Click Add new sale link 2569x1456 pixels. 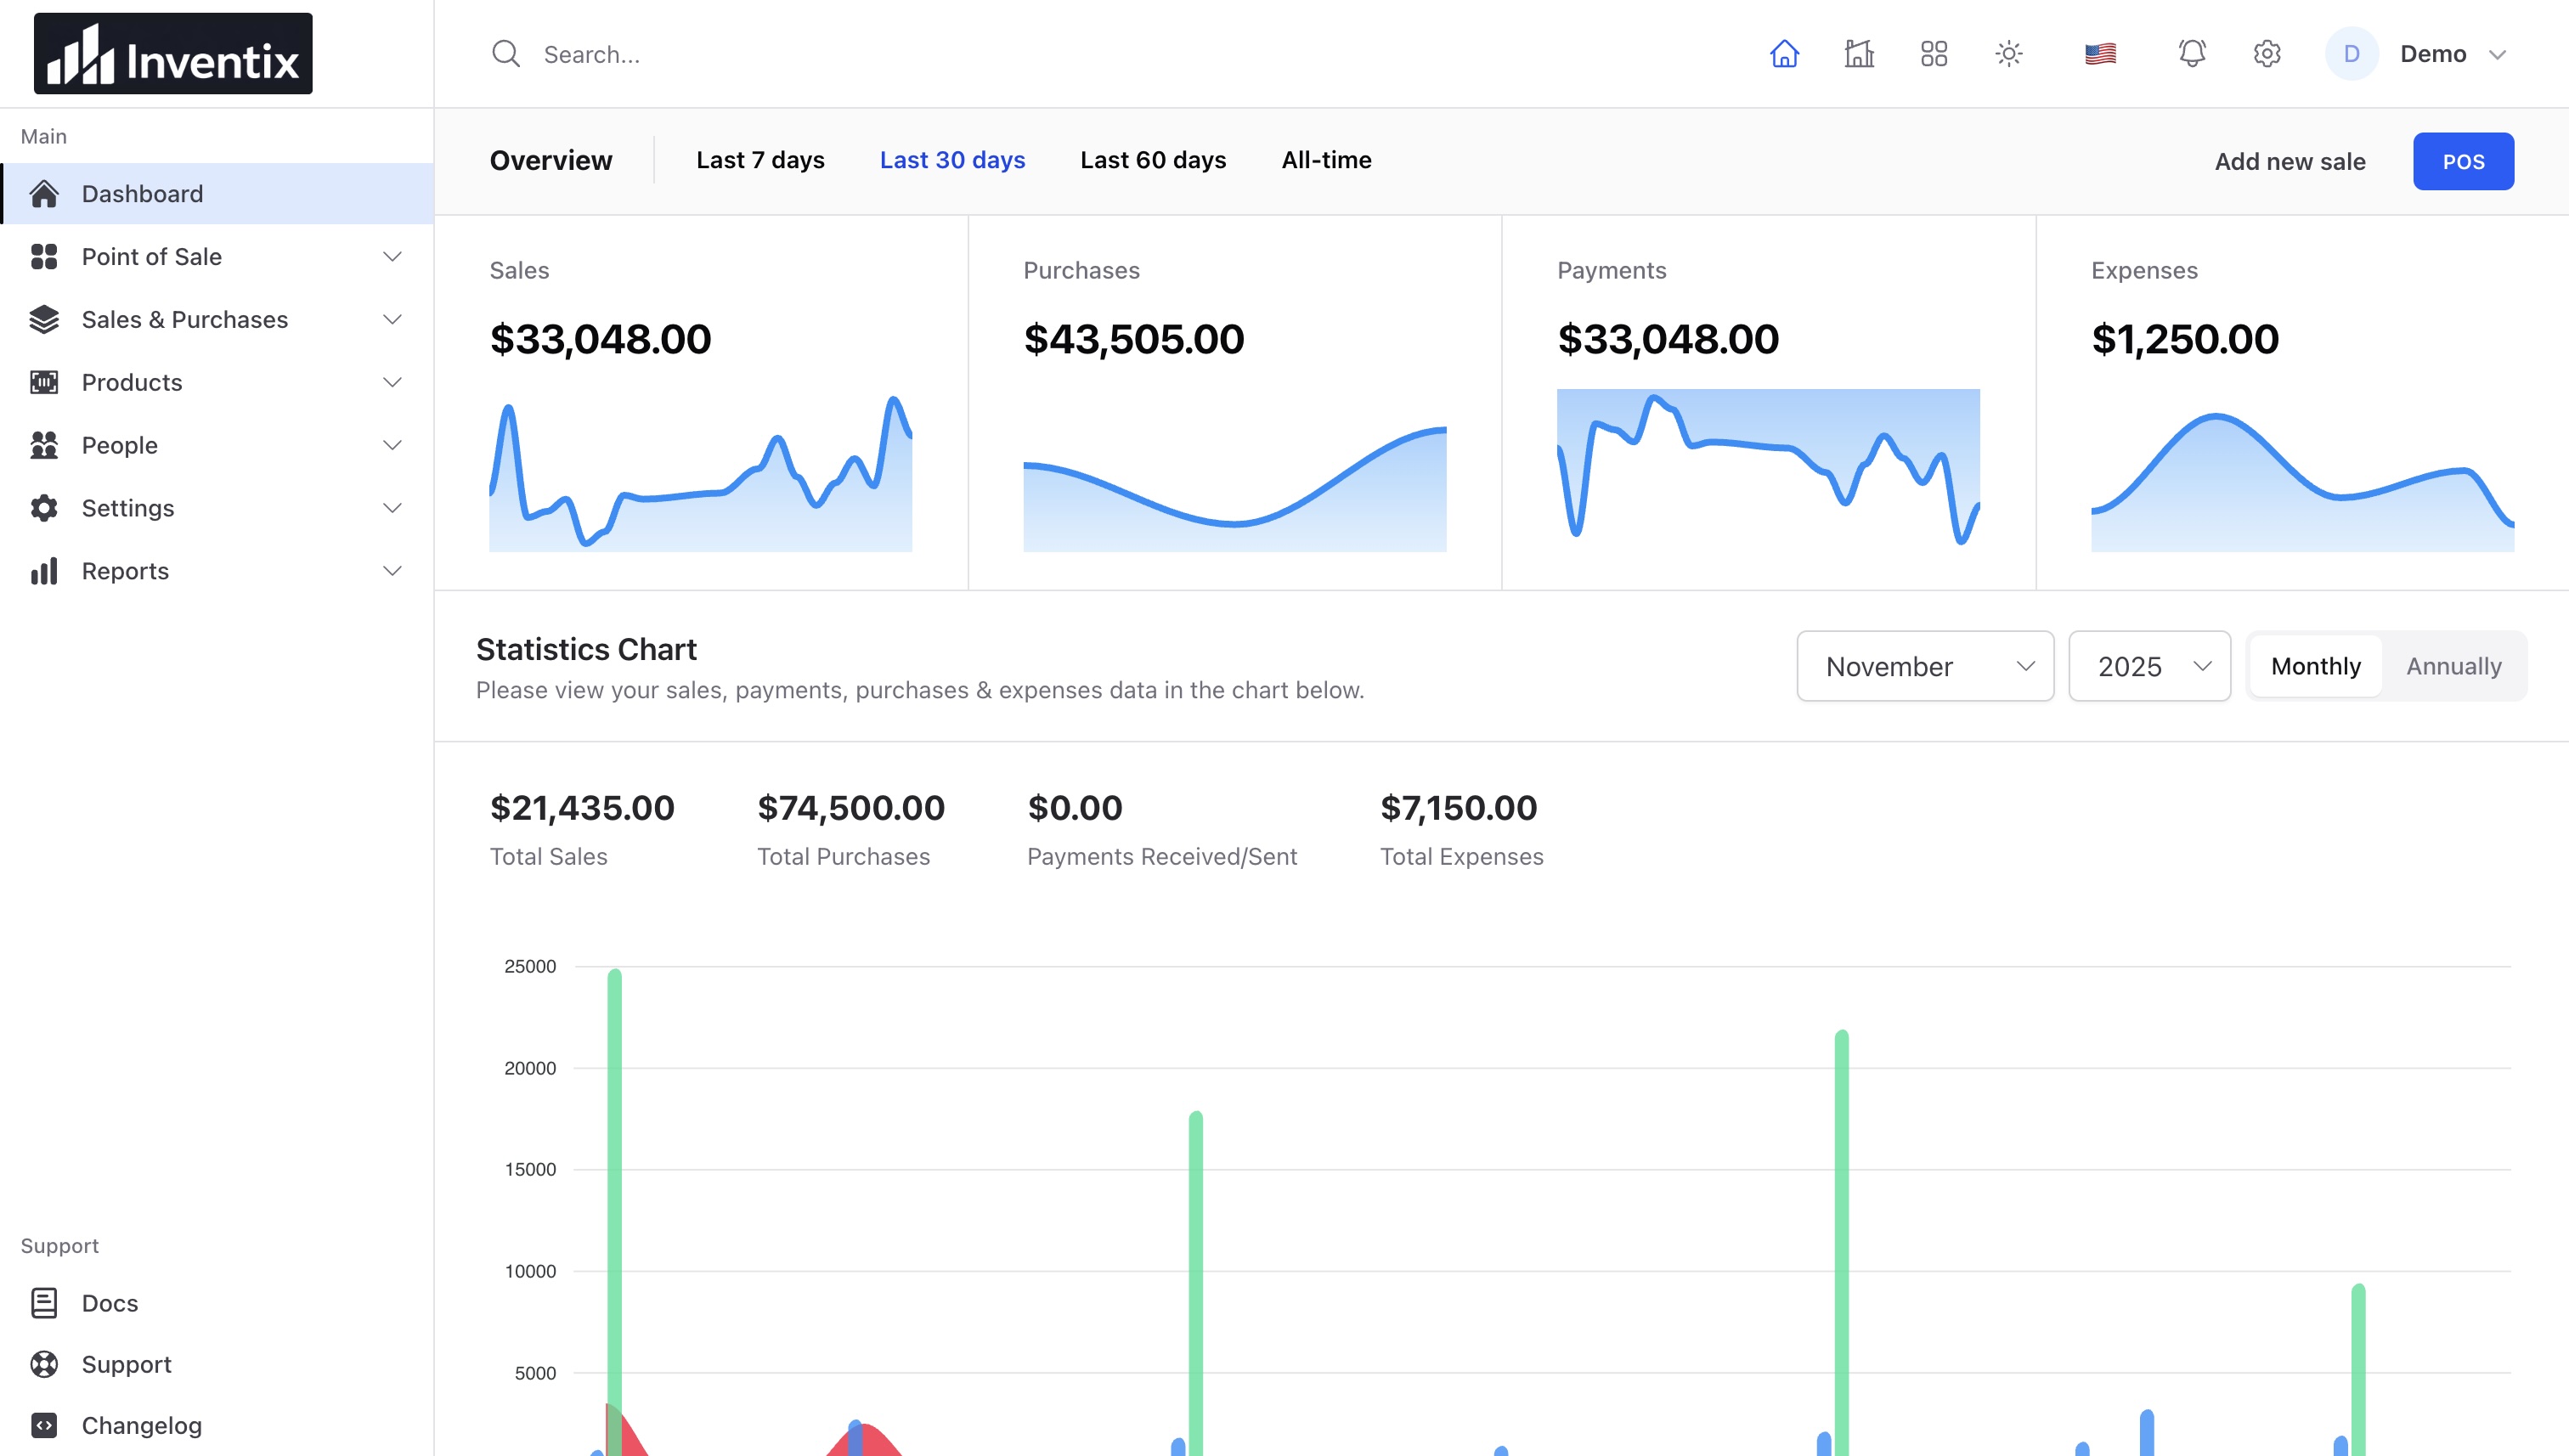pyautogui.click(x=2290, y=162)
